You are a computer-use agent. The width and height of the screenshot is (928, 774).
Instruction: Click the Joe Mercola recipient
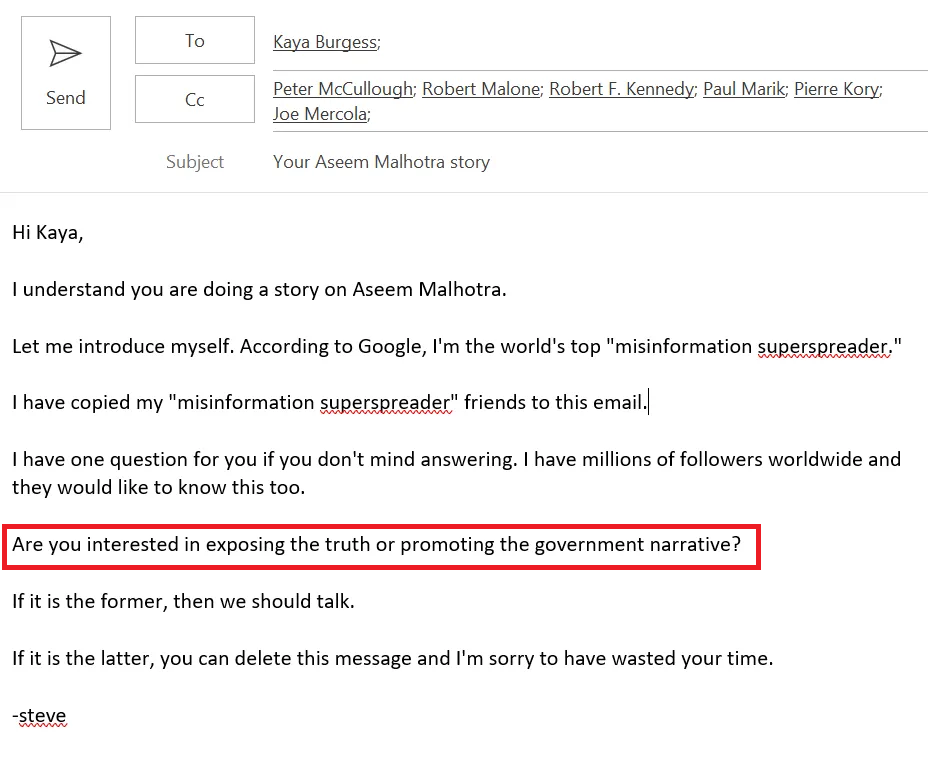319,114
